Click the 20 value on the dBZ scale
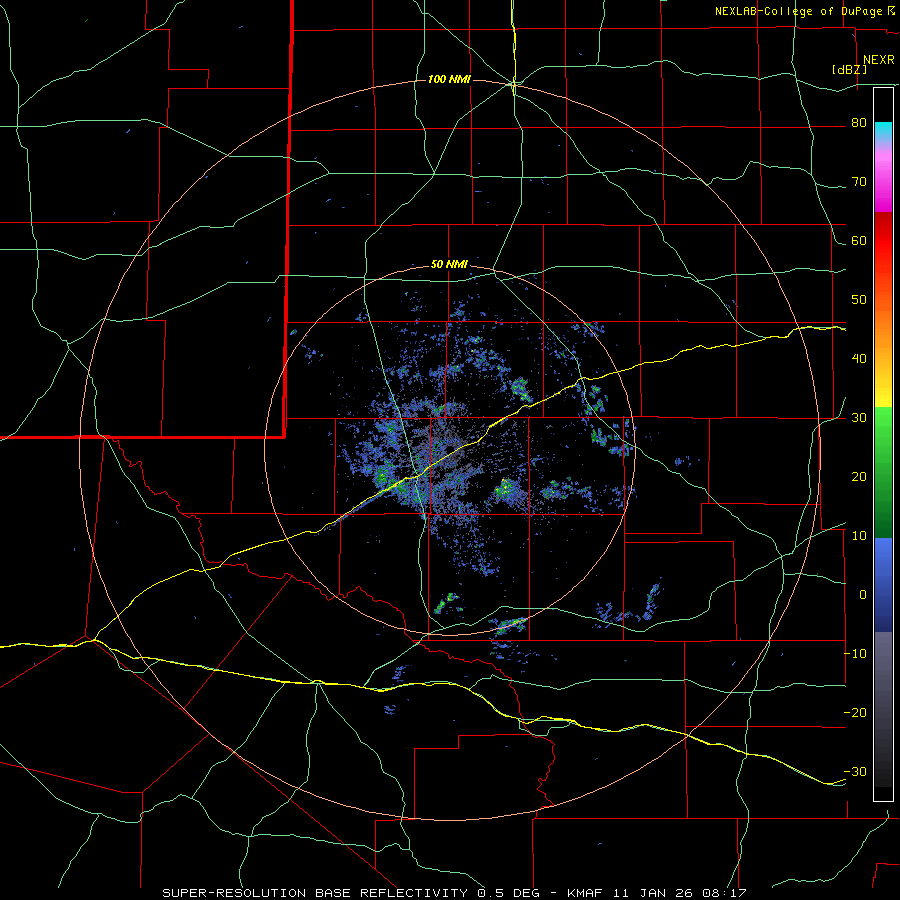Screen dimensions: 900x900 pyautogui.click(x=859, y=477)
